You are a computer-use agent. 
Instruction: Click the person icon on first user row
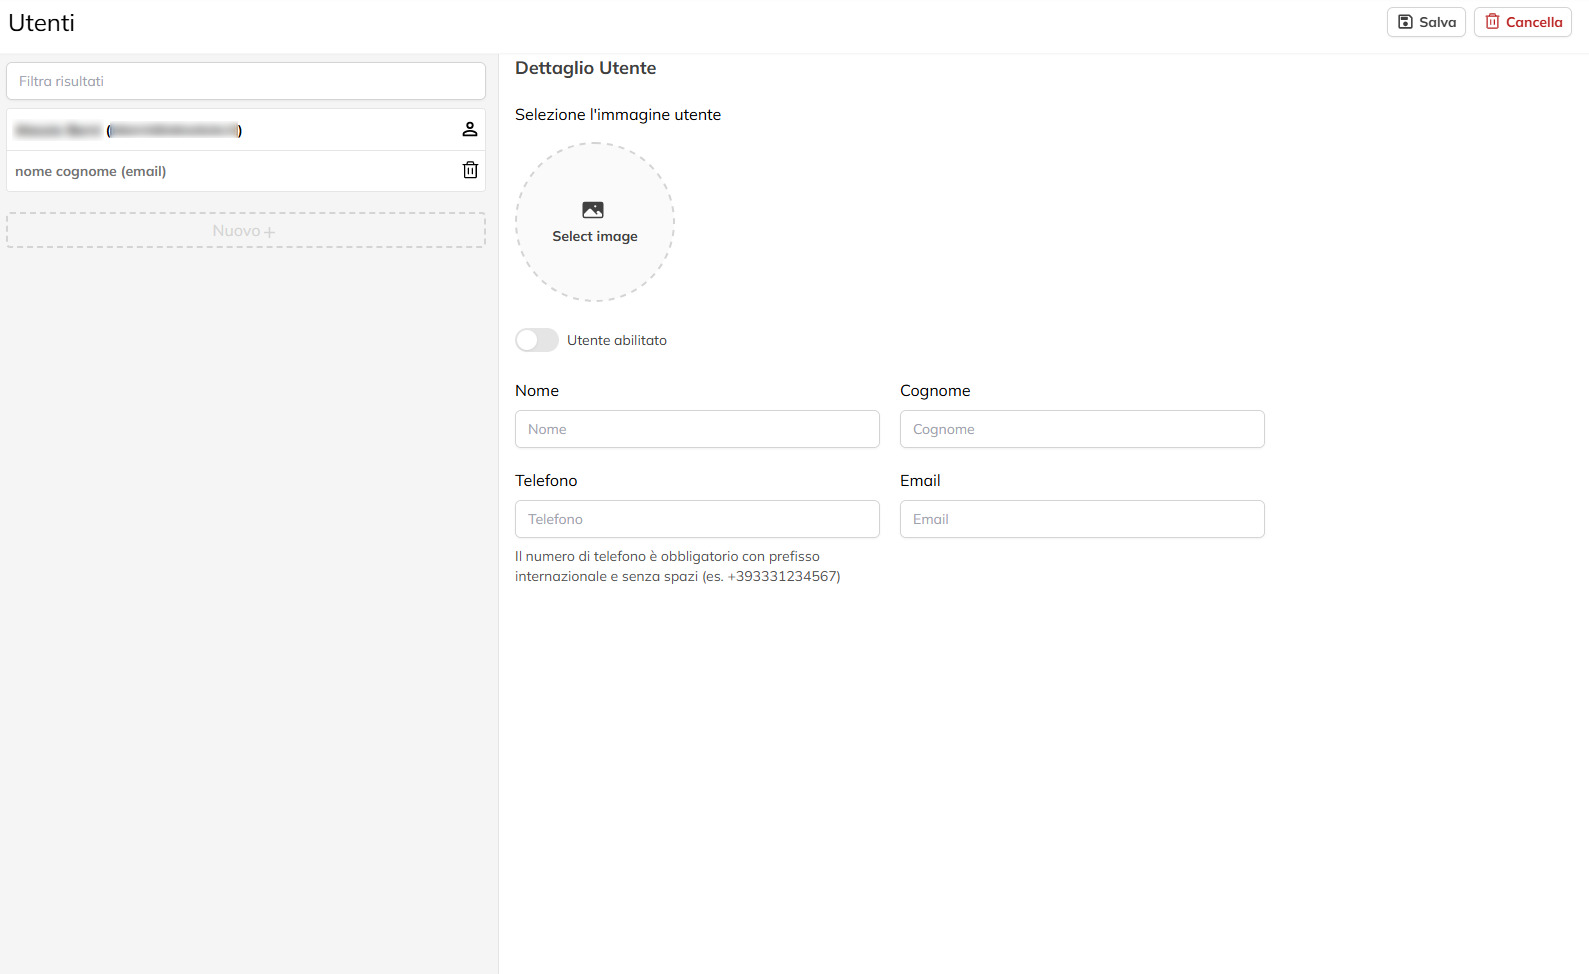pos(470,129)
